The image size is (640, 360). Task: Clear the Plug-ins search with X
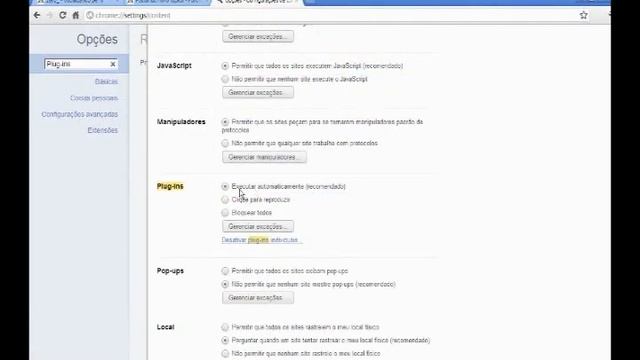113,64
